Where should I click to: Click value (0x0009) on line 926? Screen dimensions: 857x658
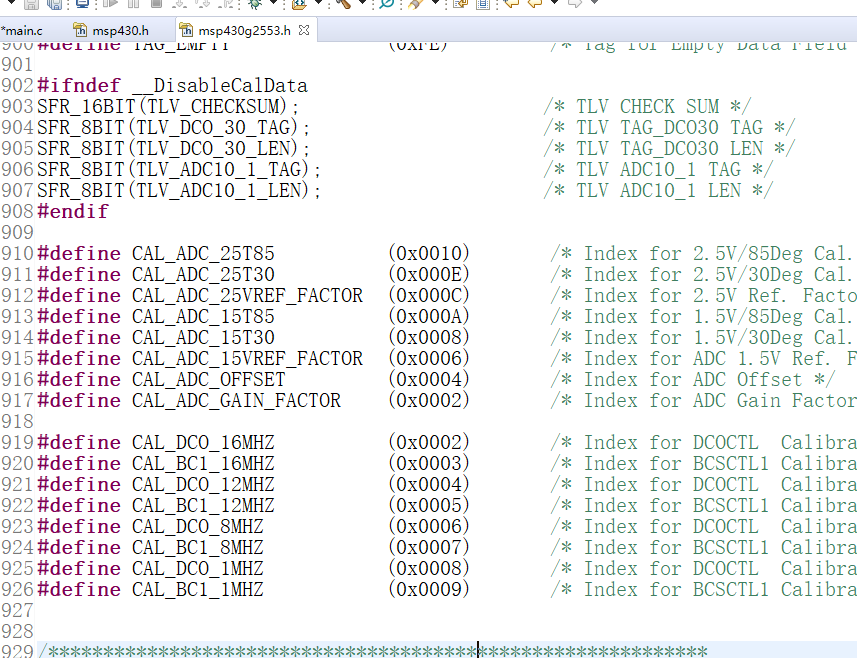(x=429, y=589)
